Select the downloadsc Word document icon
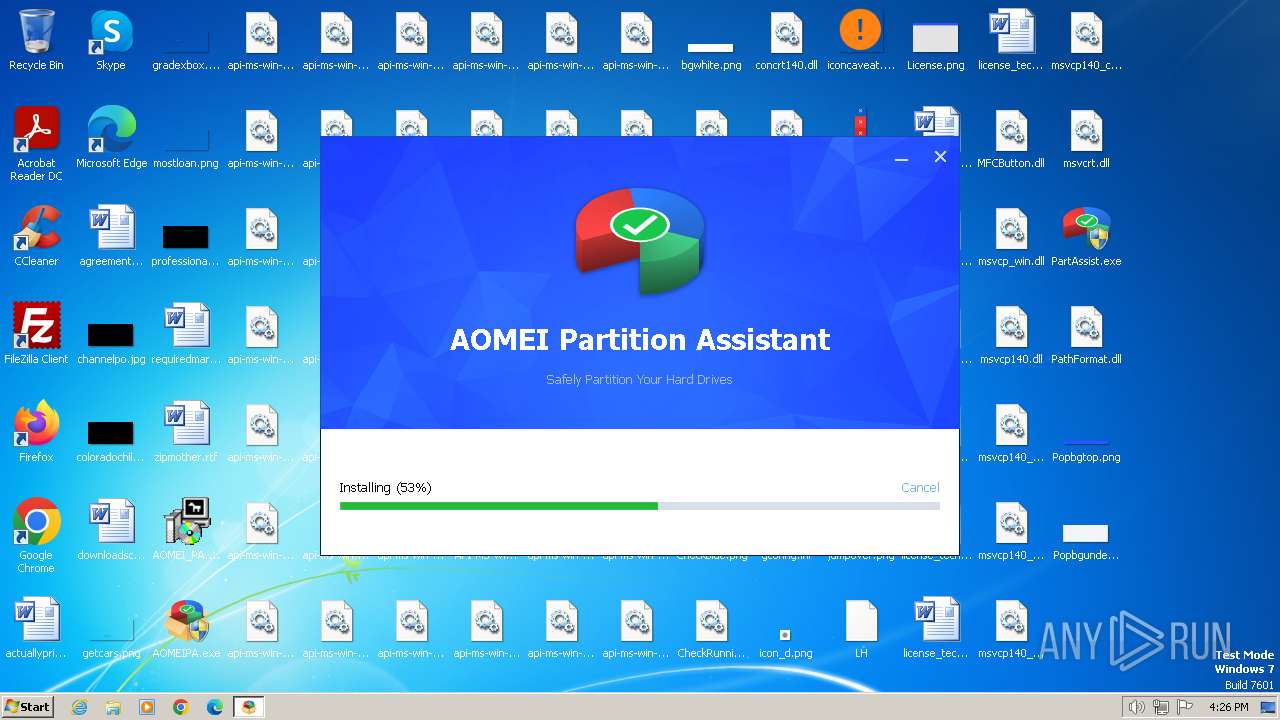This screenshot has height=720, width=1280. pyautogui.click(x=111, y=531)
